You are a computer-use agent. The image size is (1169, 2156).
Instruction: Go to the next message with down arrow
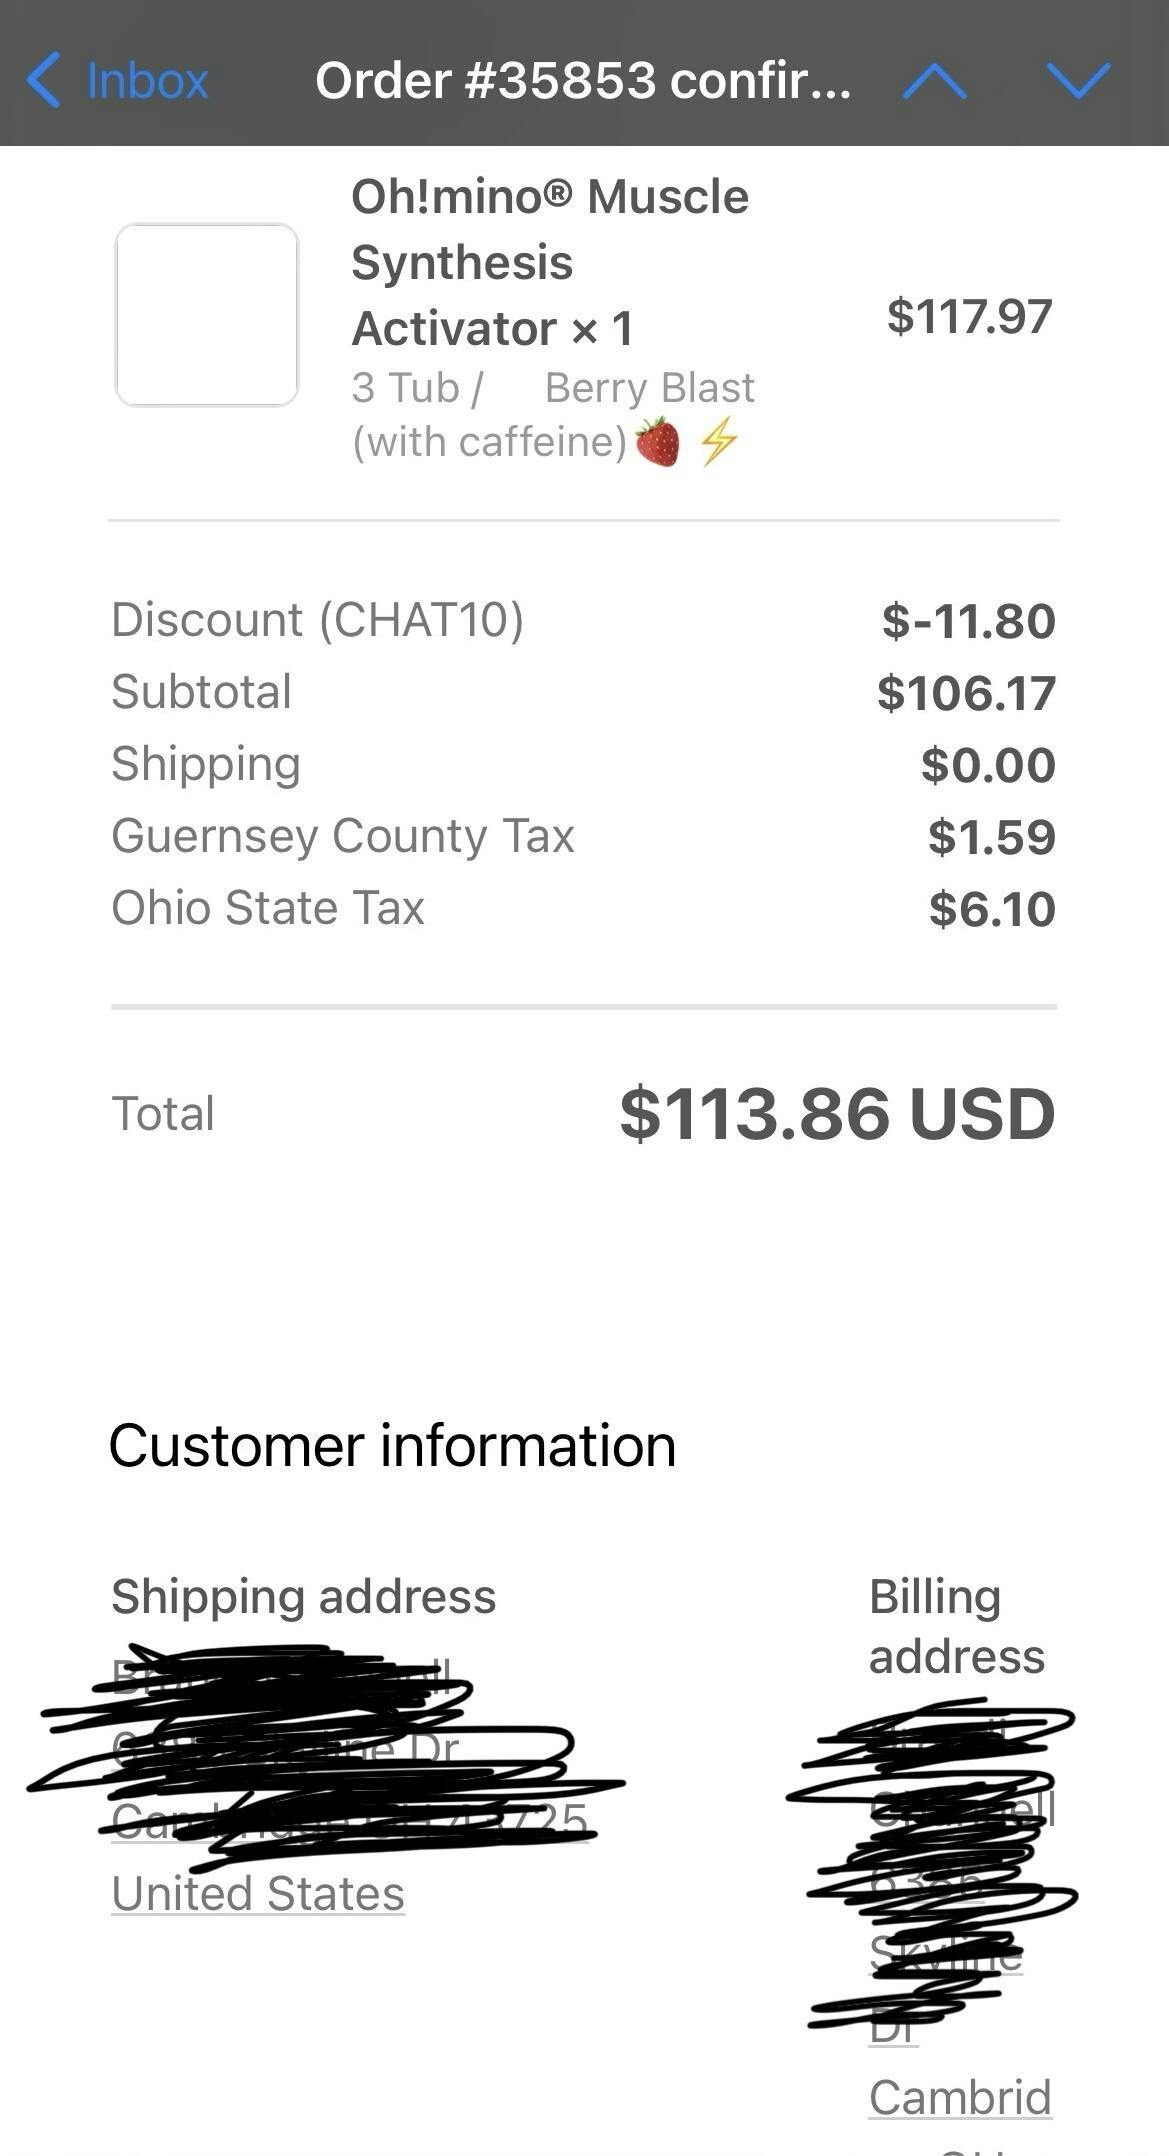pos(1078,80)
